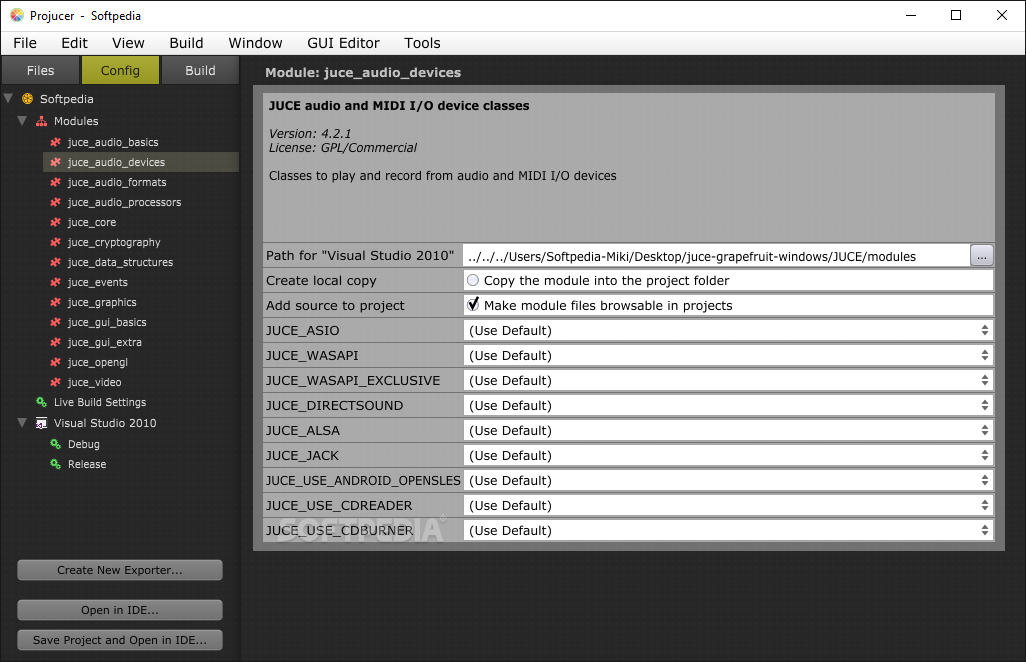This screenshot has height=662, width=1026.
Task: Collapse the Softpedia project tree node
Action: click(x=9, y=99)
